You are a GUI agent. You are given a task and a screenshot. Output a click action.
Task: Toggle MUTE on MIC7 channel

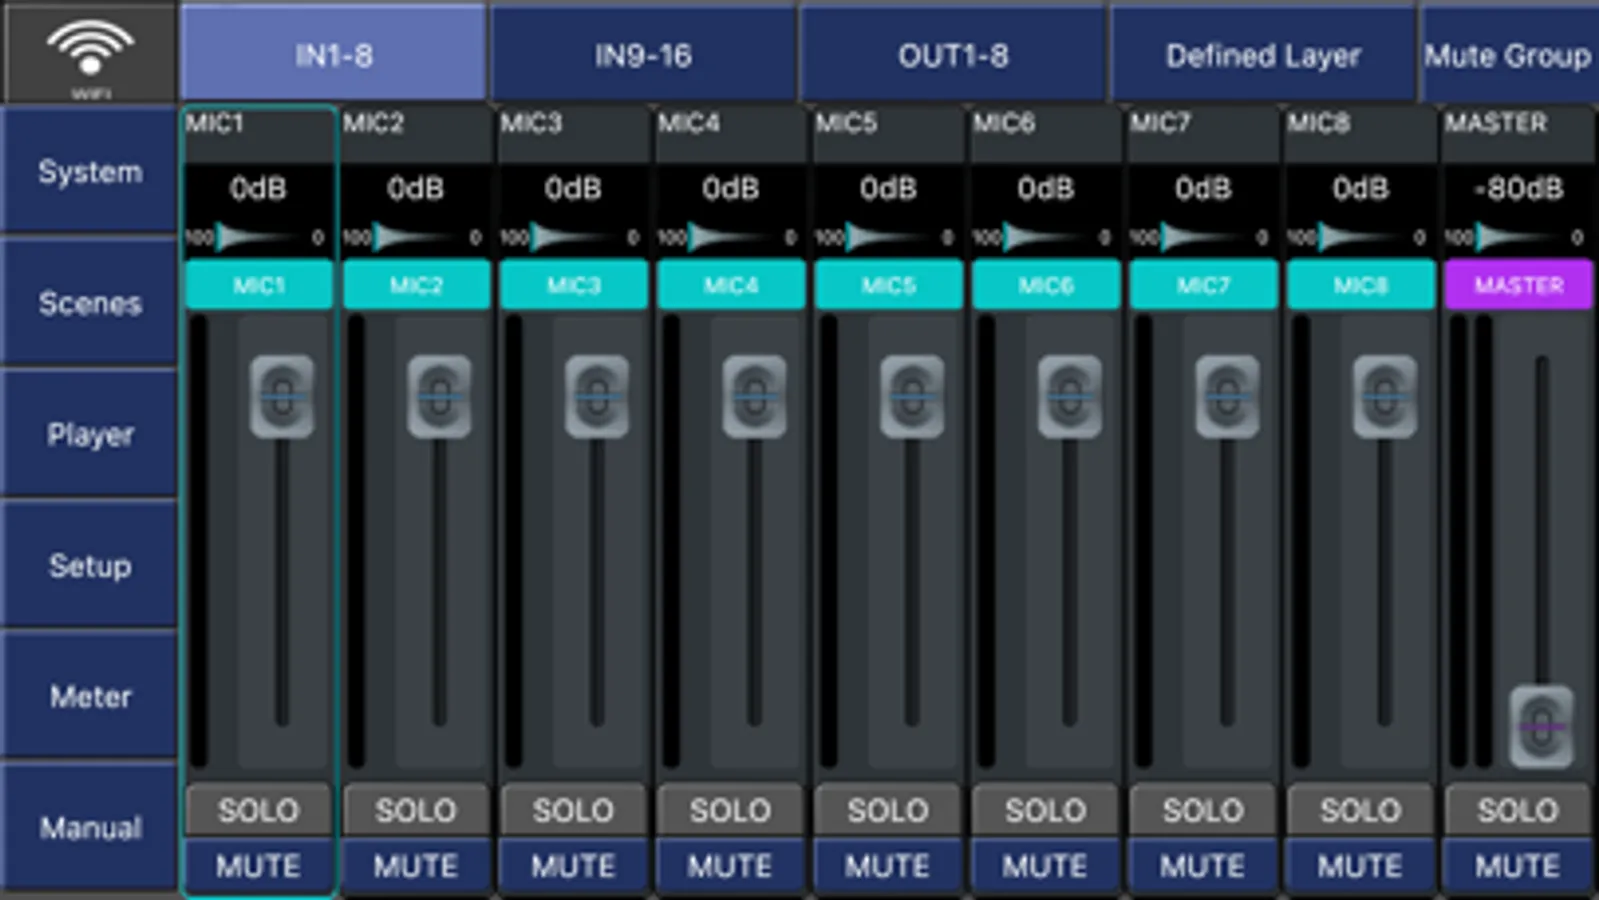tap(1203, 865)
